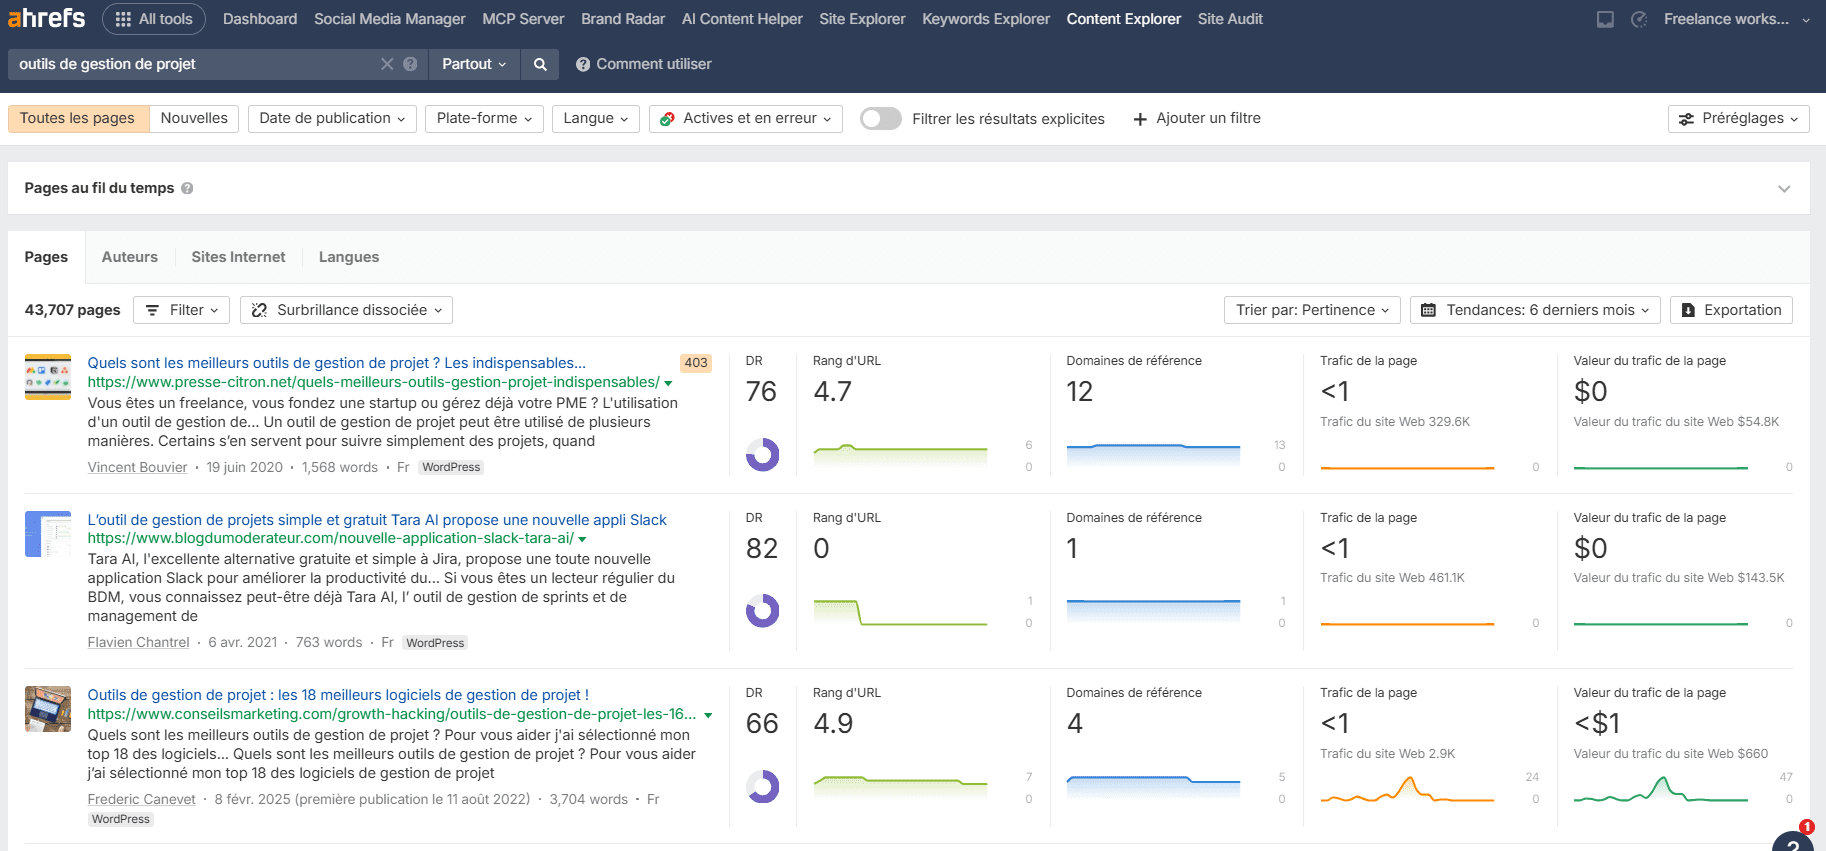1826x851 pixels.
Task: Click the presse-citron URL link
Action: (373, 382)
